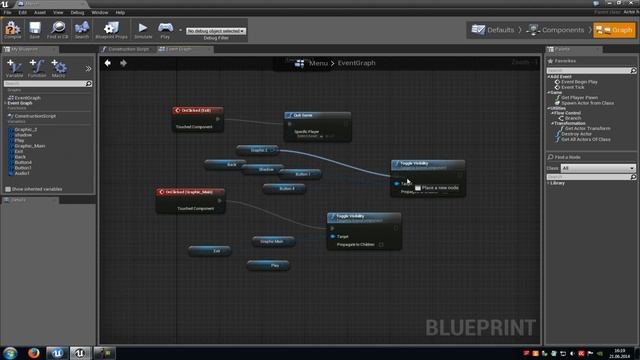Switch to the Graph mode
Image resolution: width=640 pixels, height=360 pixels.
pyautogui.click(x=614, y=30)
